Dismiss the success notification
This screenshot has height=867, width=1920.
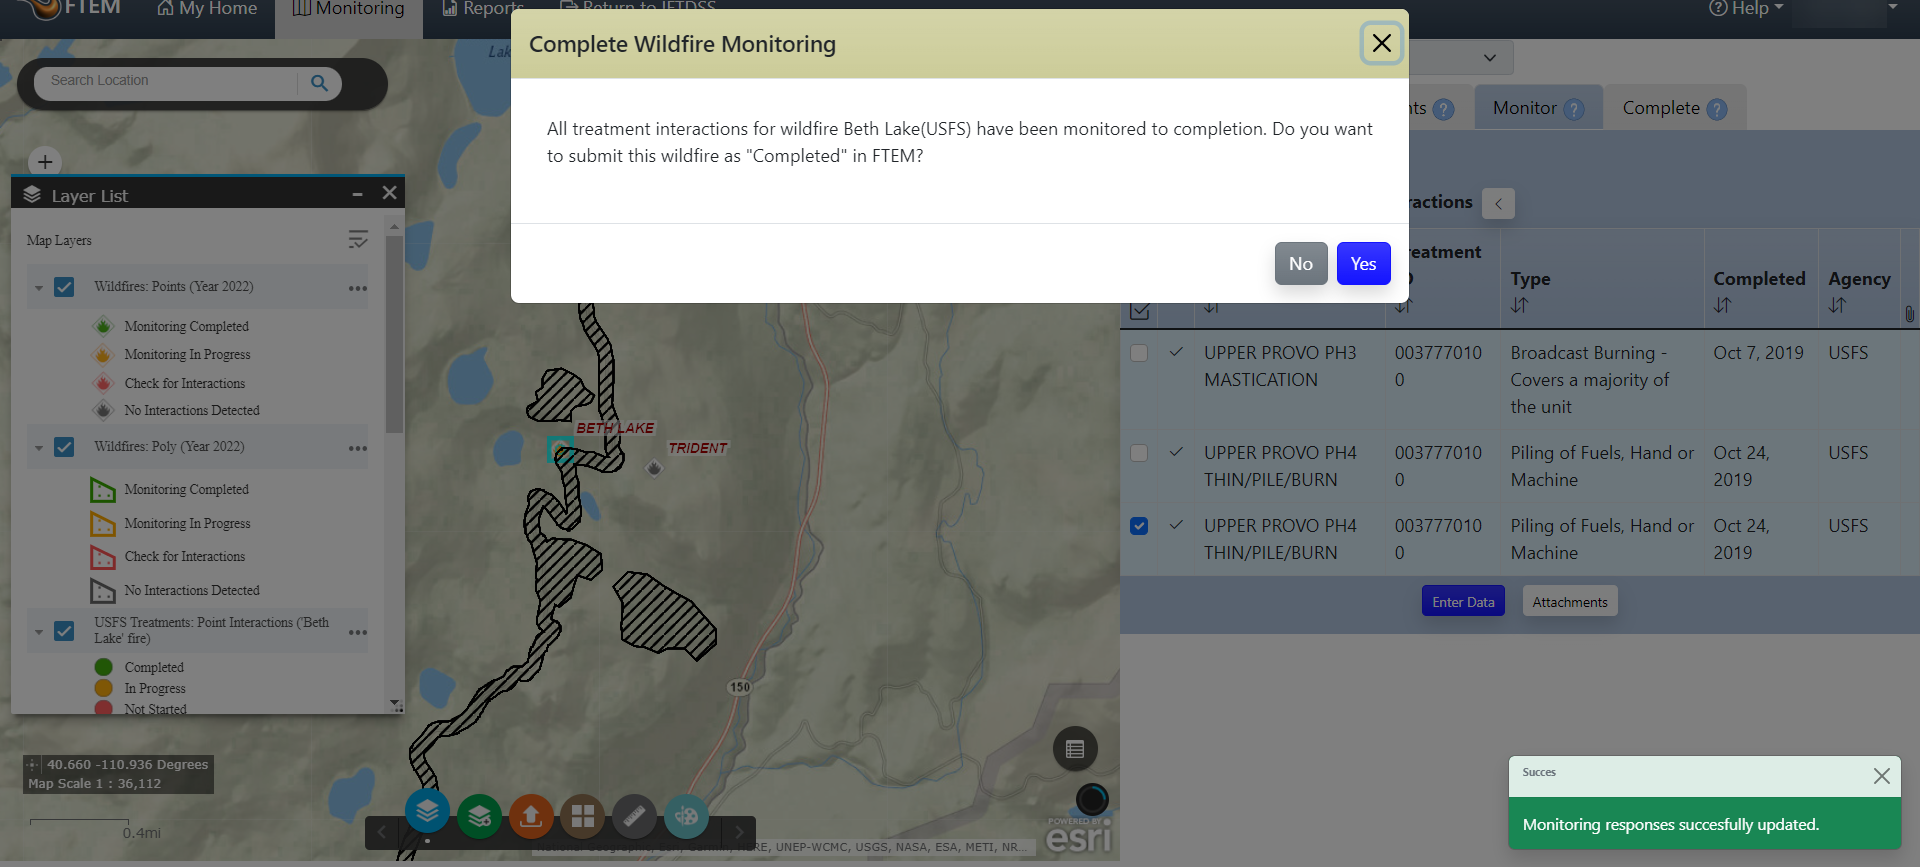1881,776
